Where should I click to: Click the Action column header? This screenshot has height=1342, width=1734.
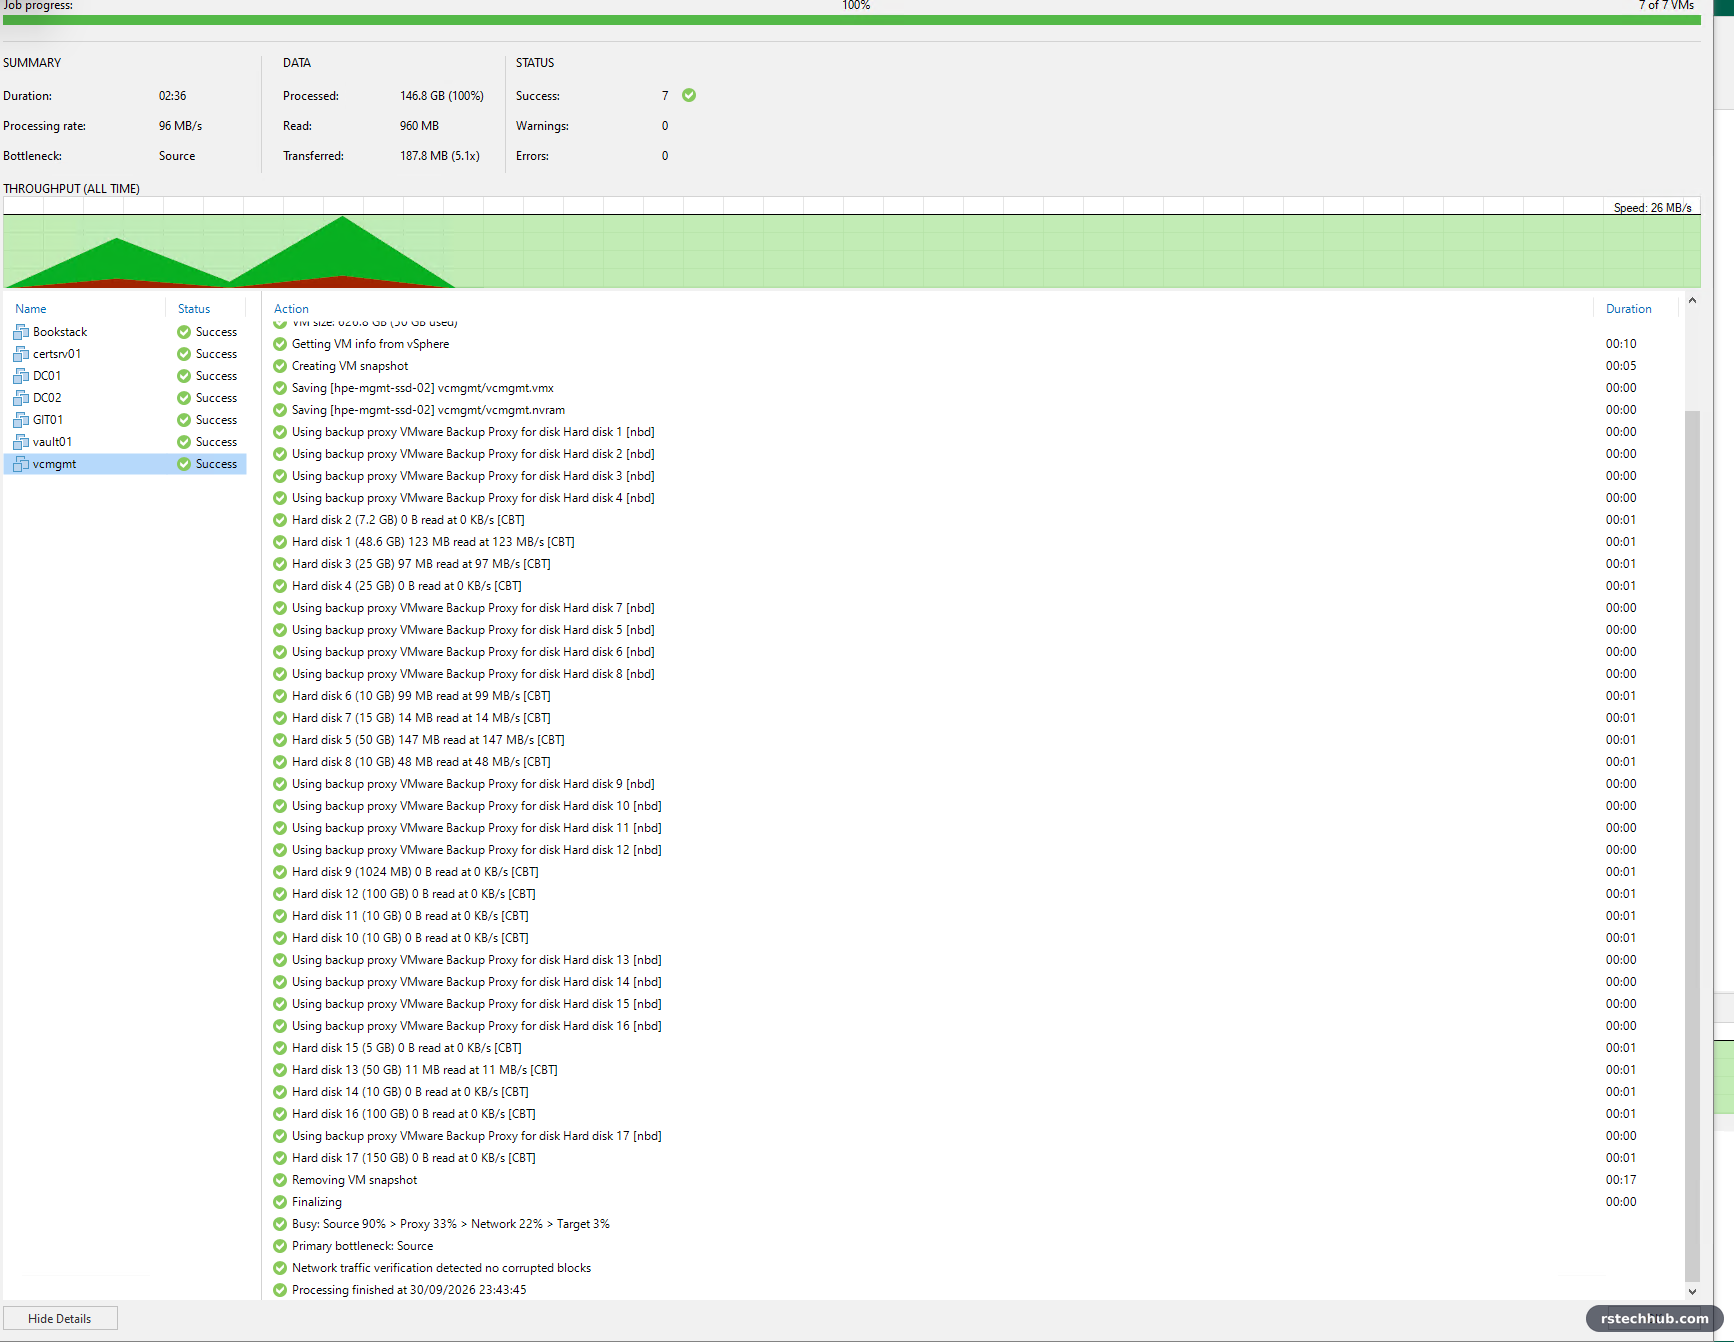tap(291, 309)
